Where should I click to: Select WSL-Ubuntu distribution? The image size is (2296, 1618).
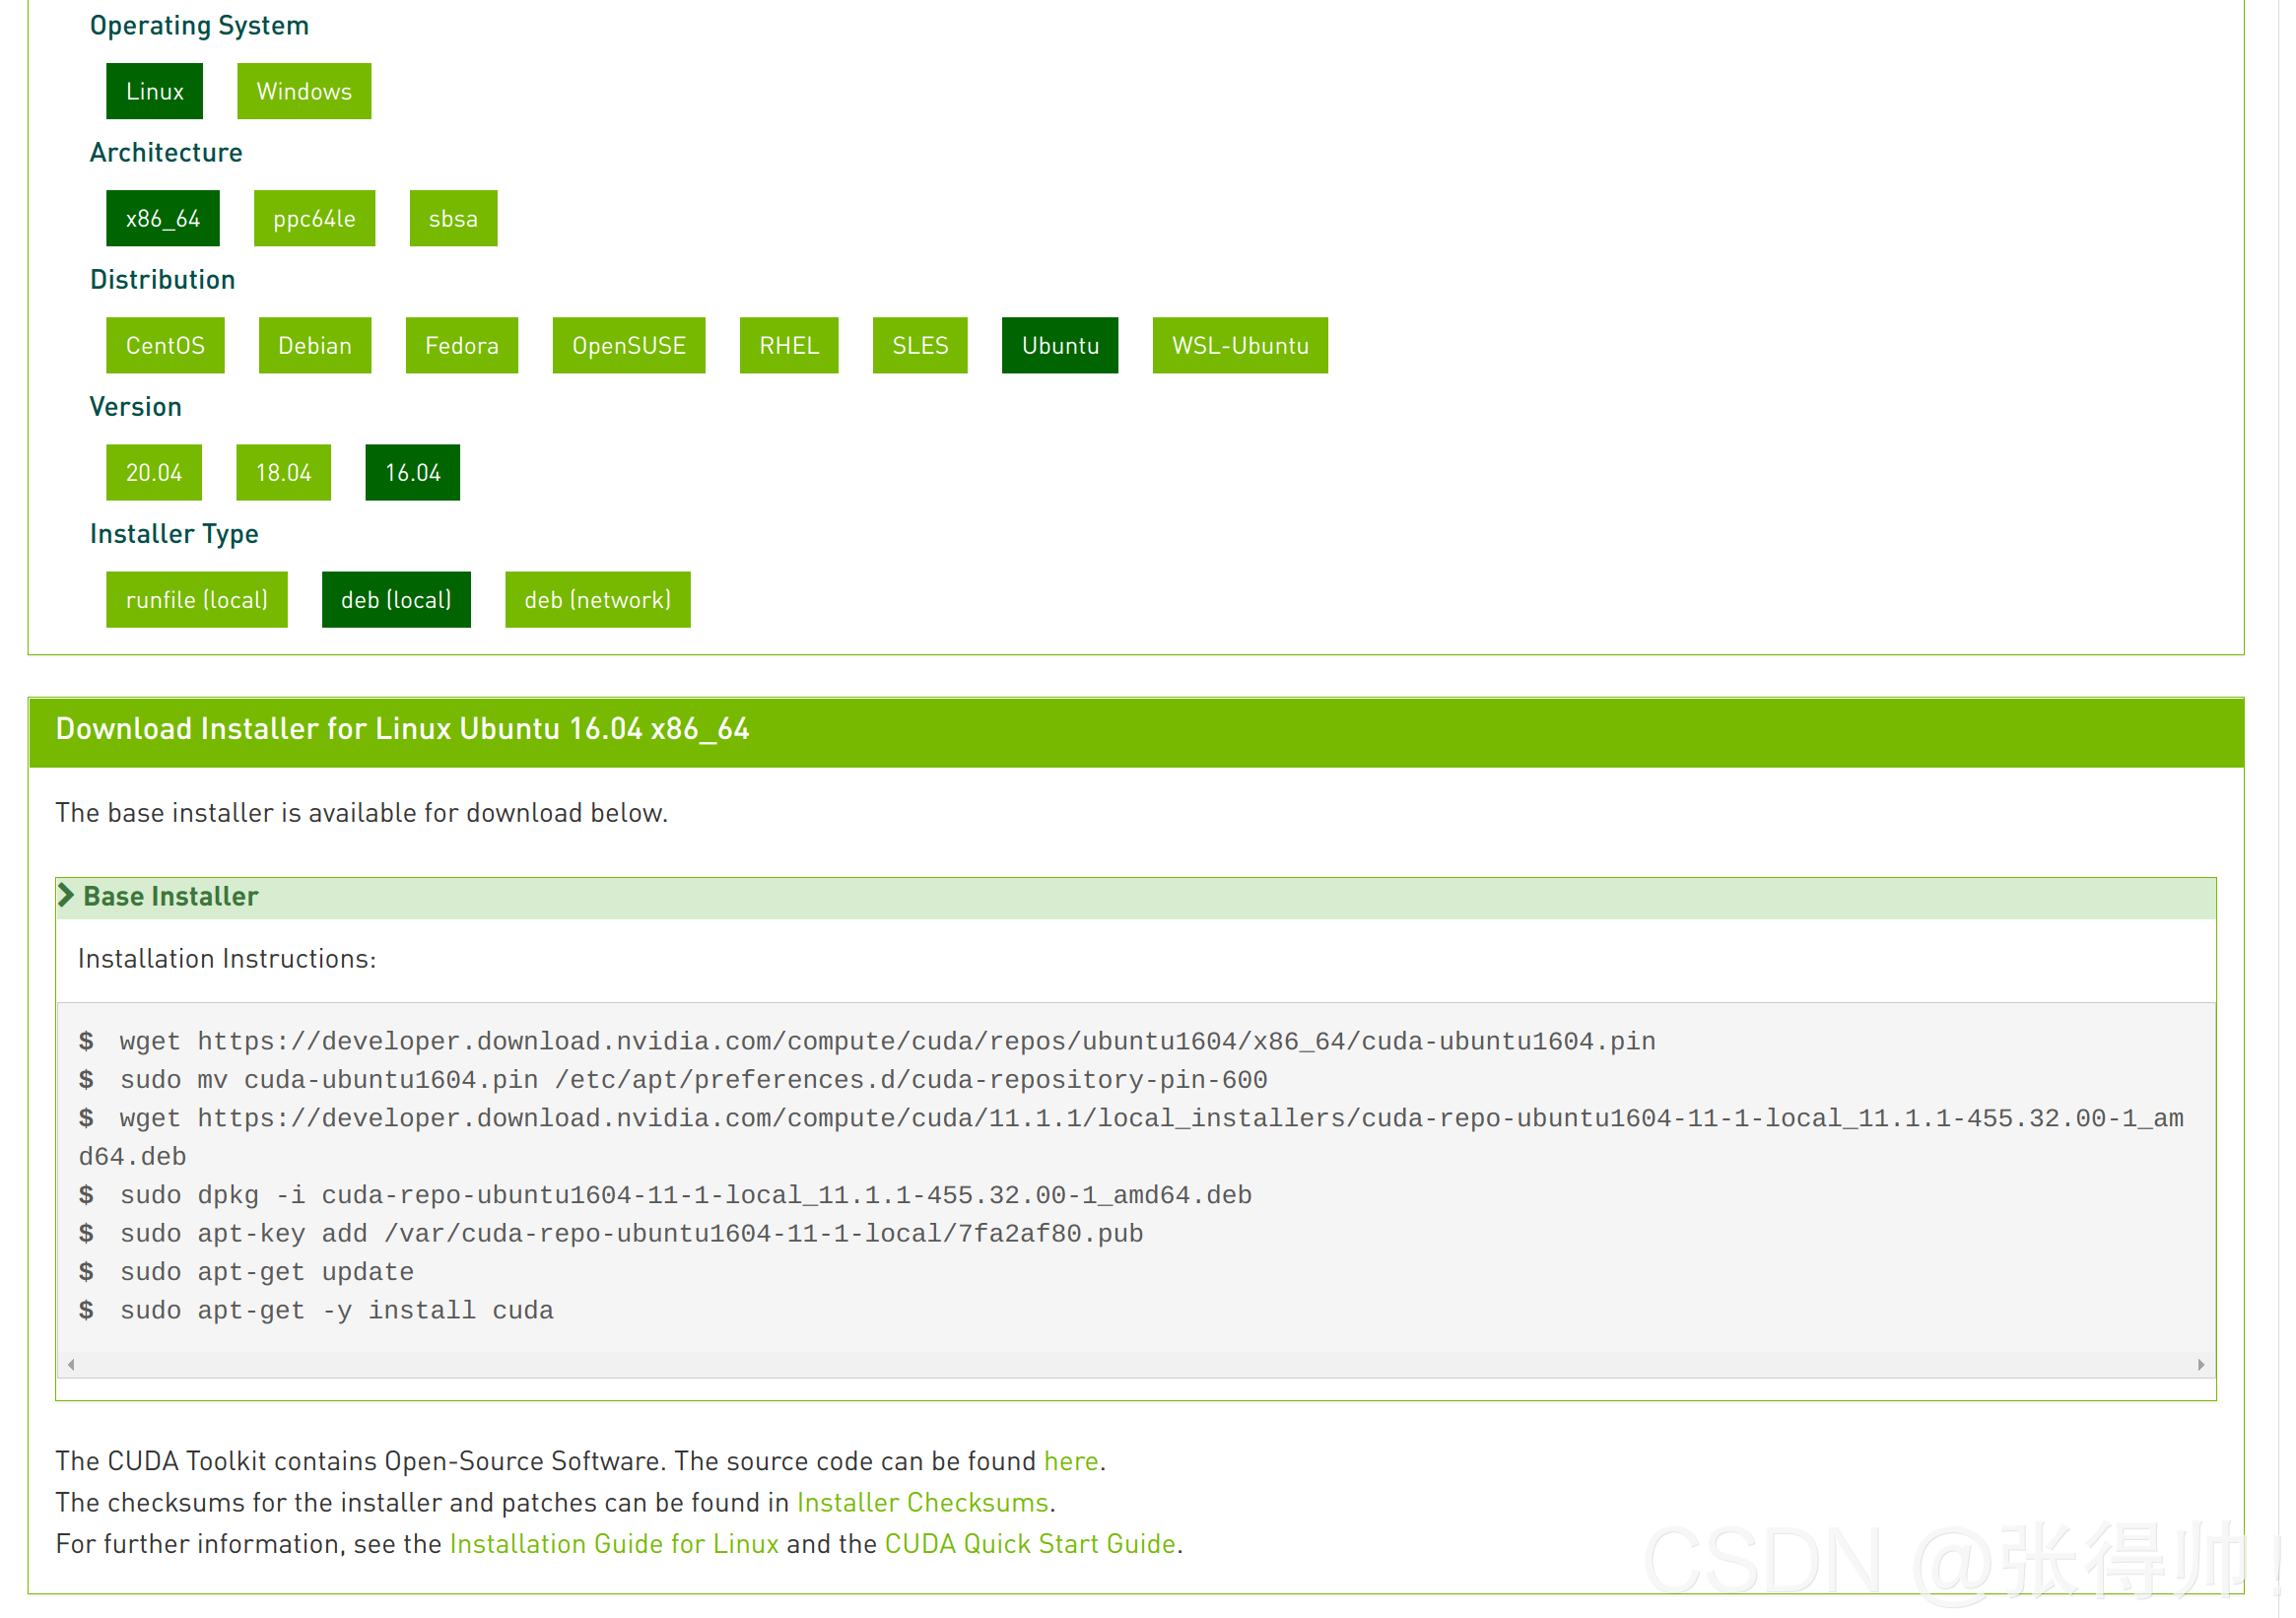[x=1239, y=345]
